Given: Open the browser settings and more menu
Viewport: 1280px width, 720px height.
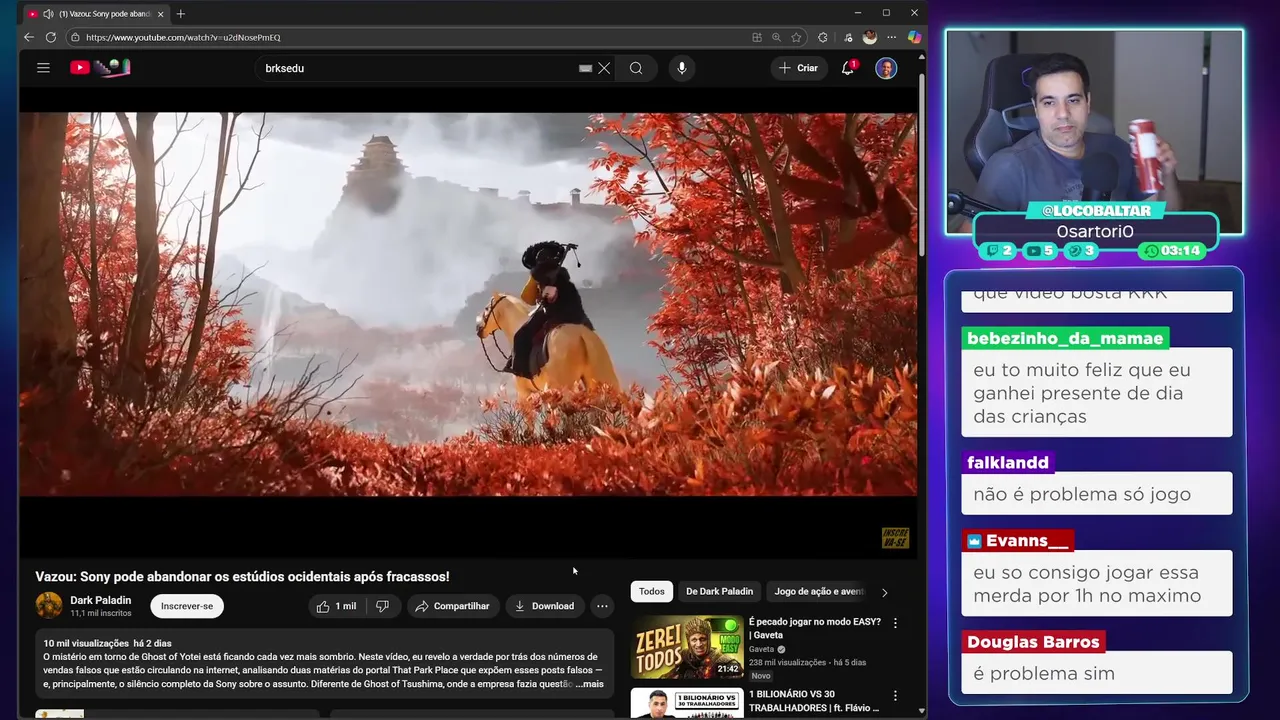Looking at the screenshot, I should tap(892, 37).
